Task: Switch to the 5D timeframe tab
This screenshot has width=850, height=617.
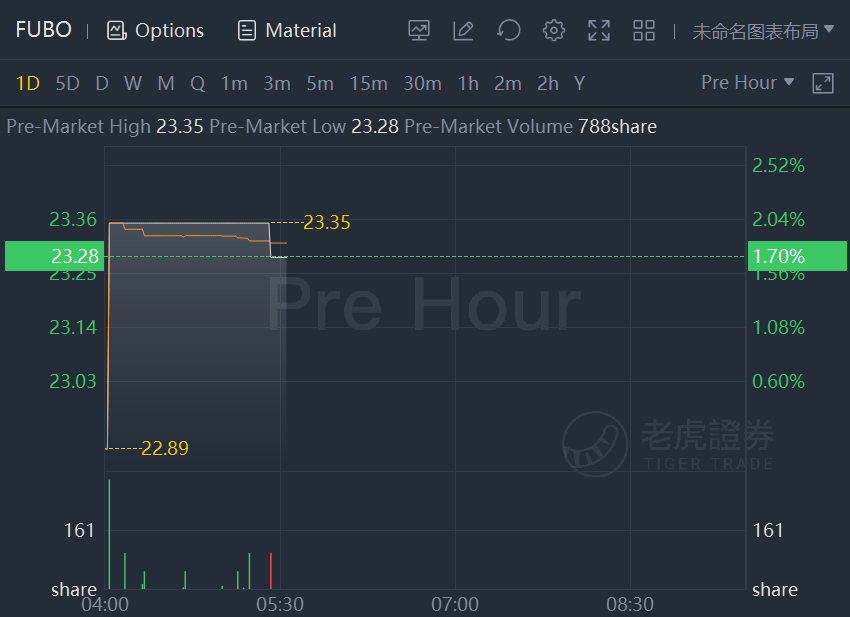Action: pyautogui.click(x=67, y=83)
